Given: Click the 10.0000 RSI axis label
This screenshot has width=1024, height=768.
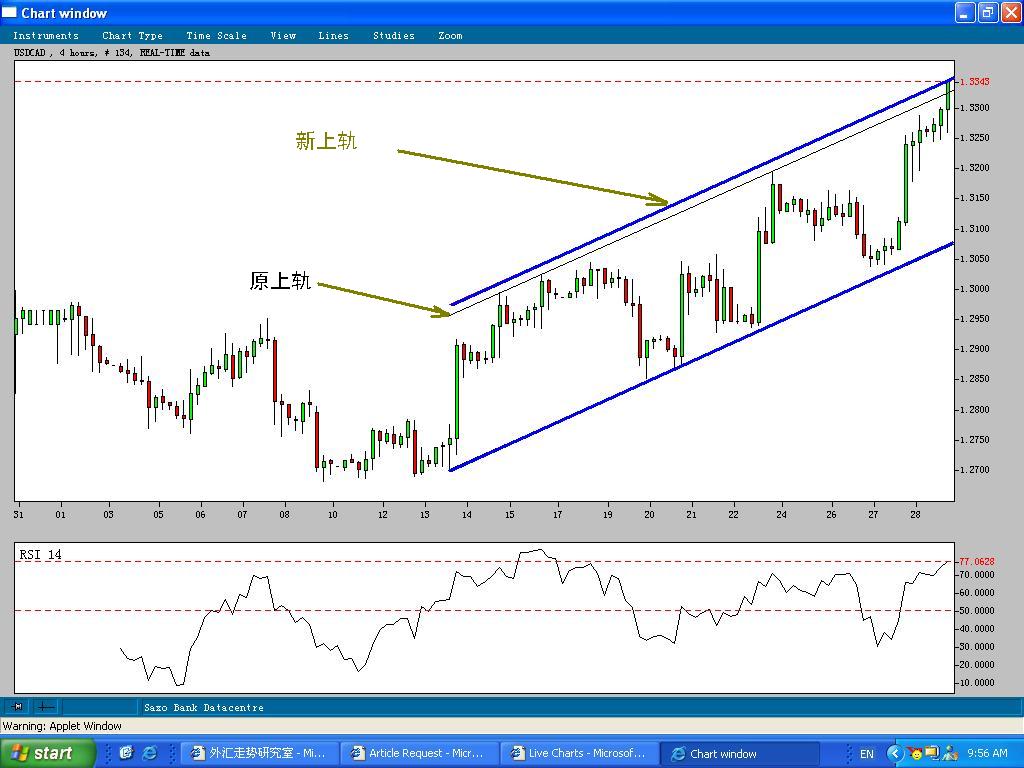Looking at the screenshot, I should 976,682.
